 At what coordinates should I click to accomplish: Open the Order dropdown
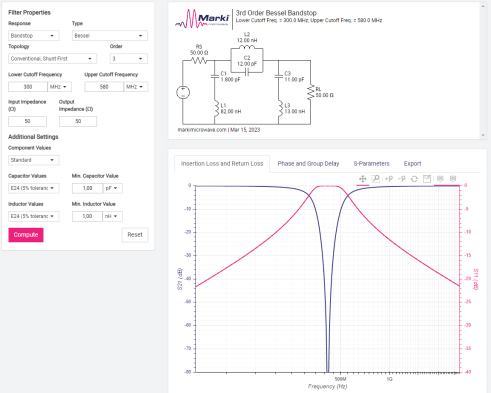(129, 59)
